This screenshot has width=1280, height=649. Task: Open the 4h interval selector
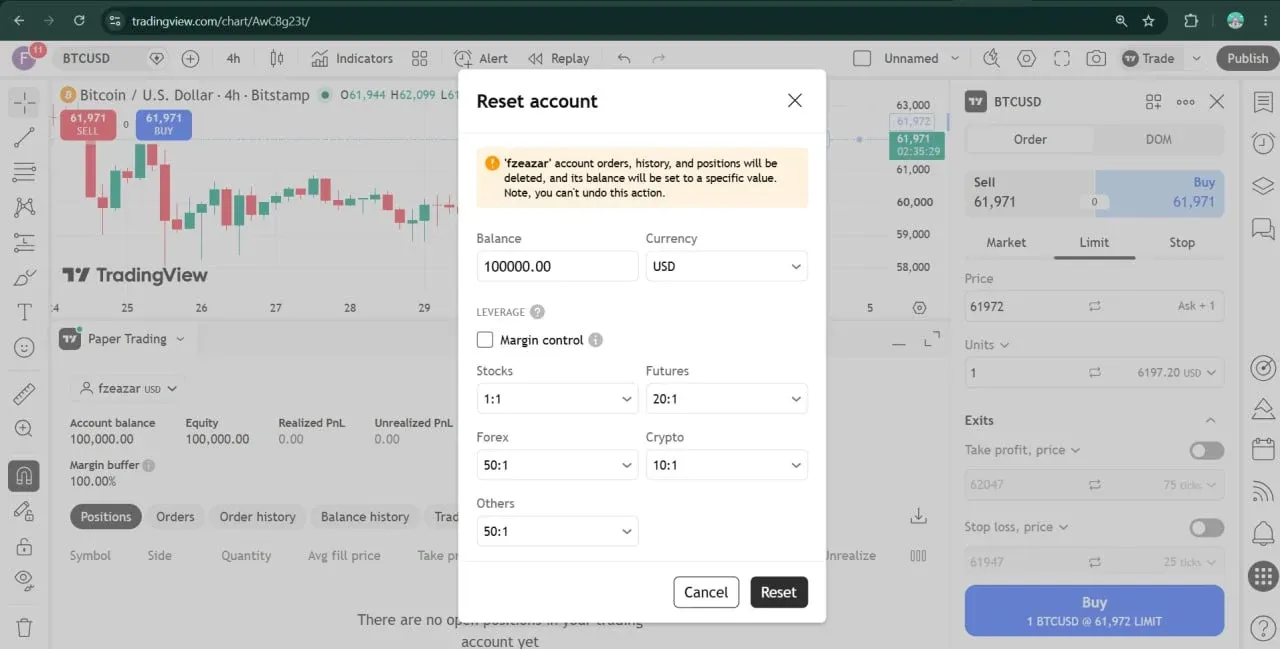233,58
